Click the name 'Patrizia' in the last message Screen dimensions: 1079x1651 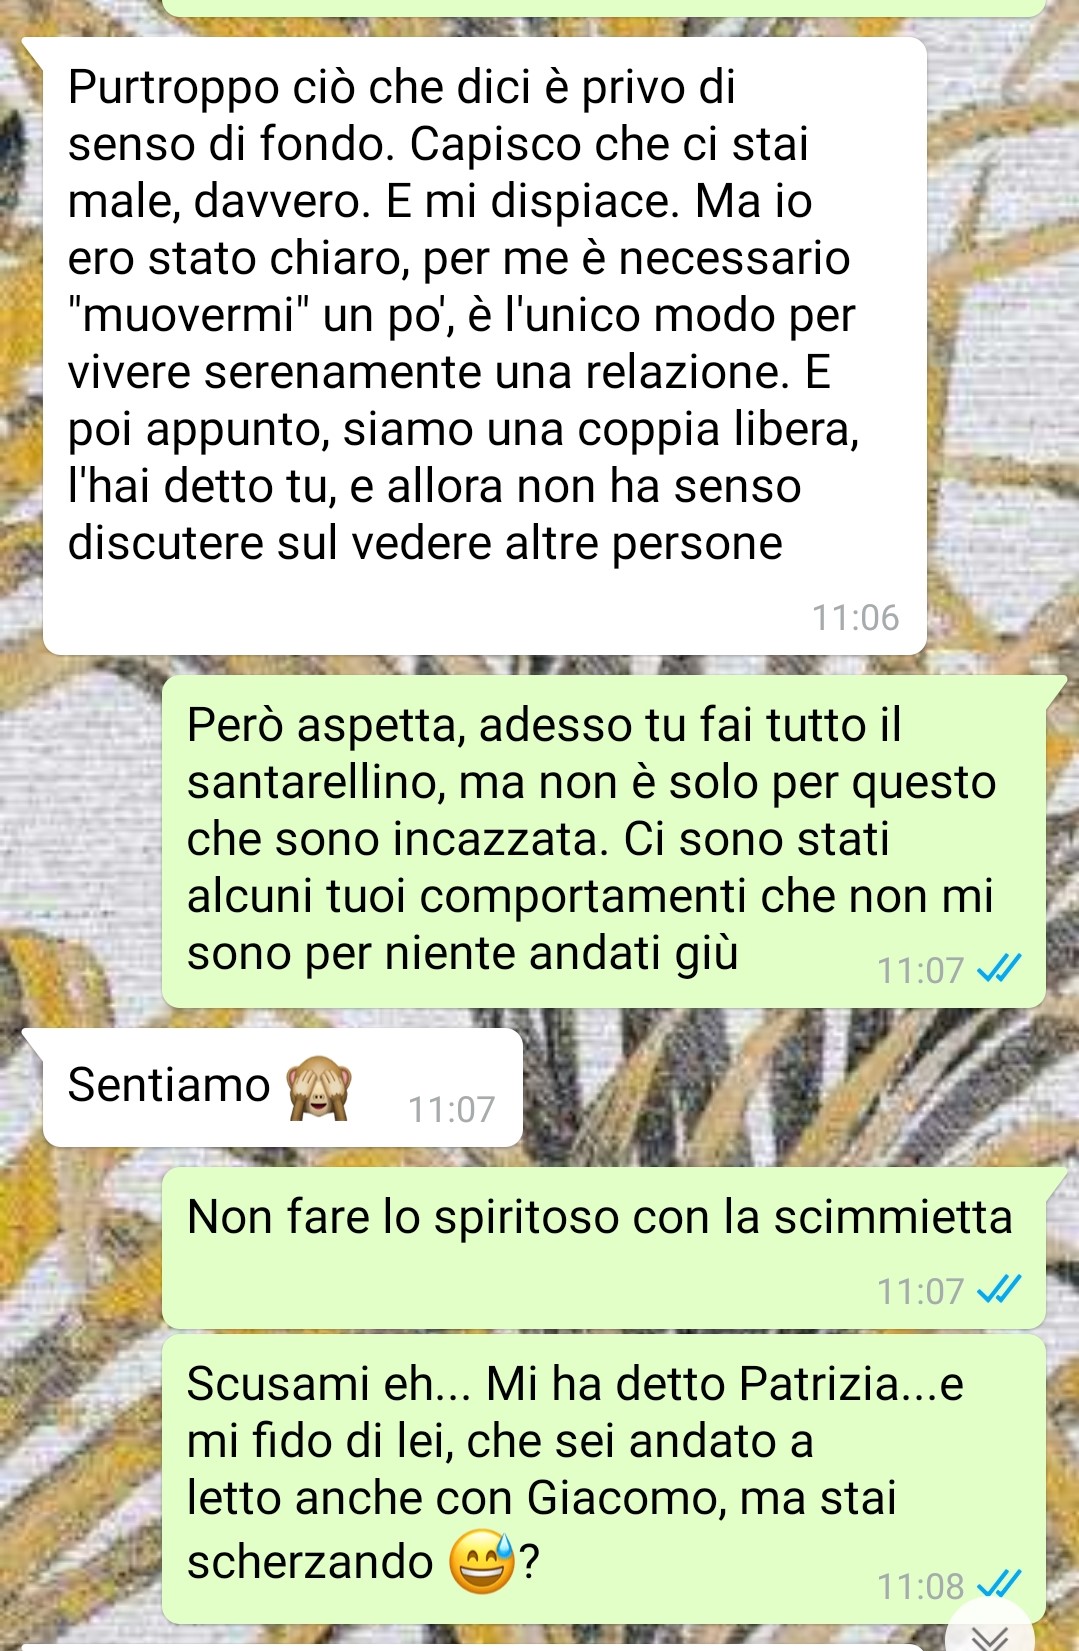coord(819,1384)
